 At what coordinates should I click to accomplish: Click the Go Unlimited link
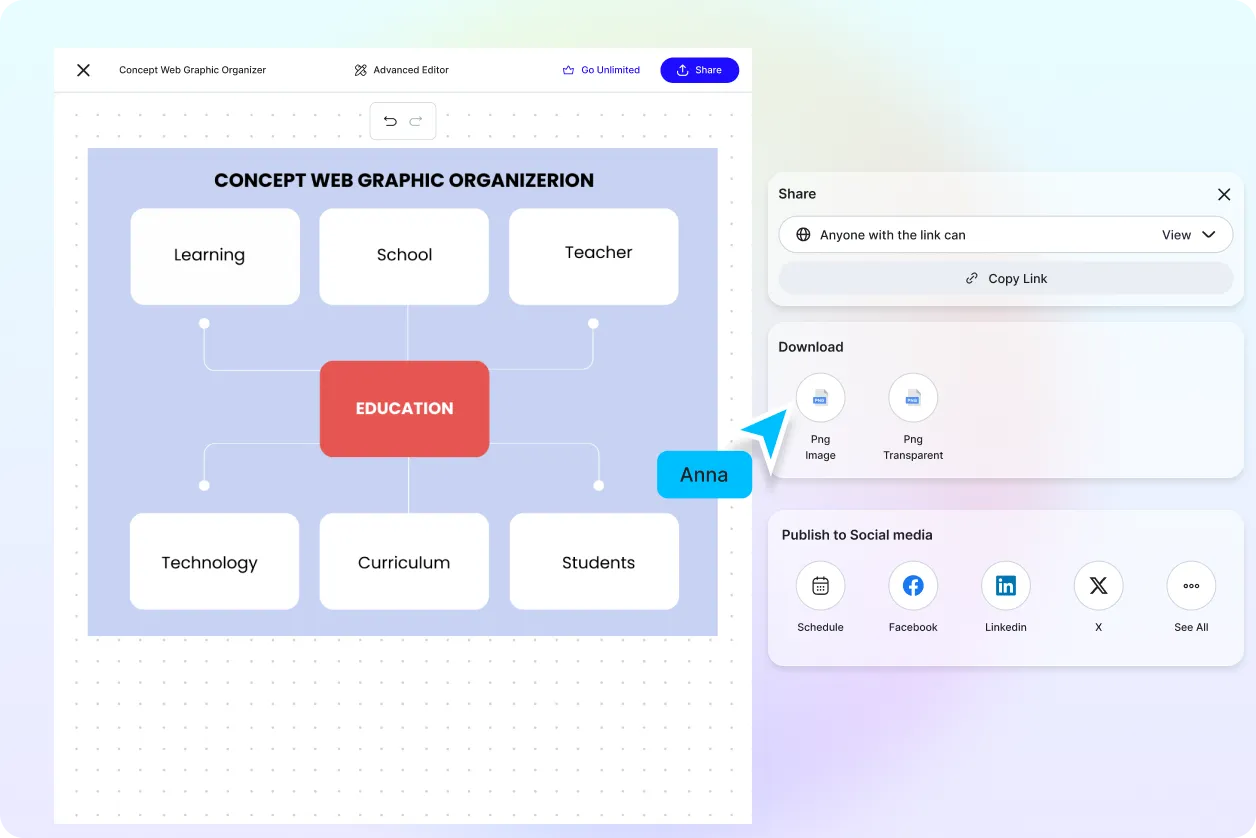coord(601,70)
